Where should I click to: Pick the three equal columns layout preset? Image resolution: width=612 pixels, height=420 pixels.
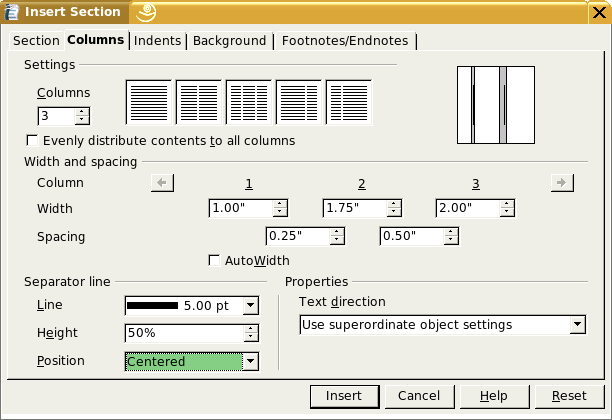click(x=248, y=102)
